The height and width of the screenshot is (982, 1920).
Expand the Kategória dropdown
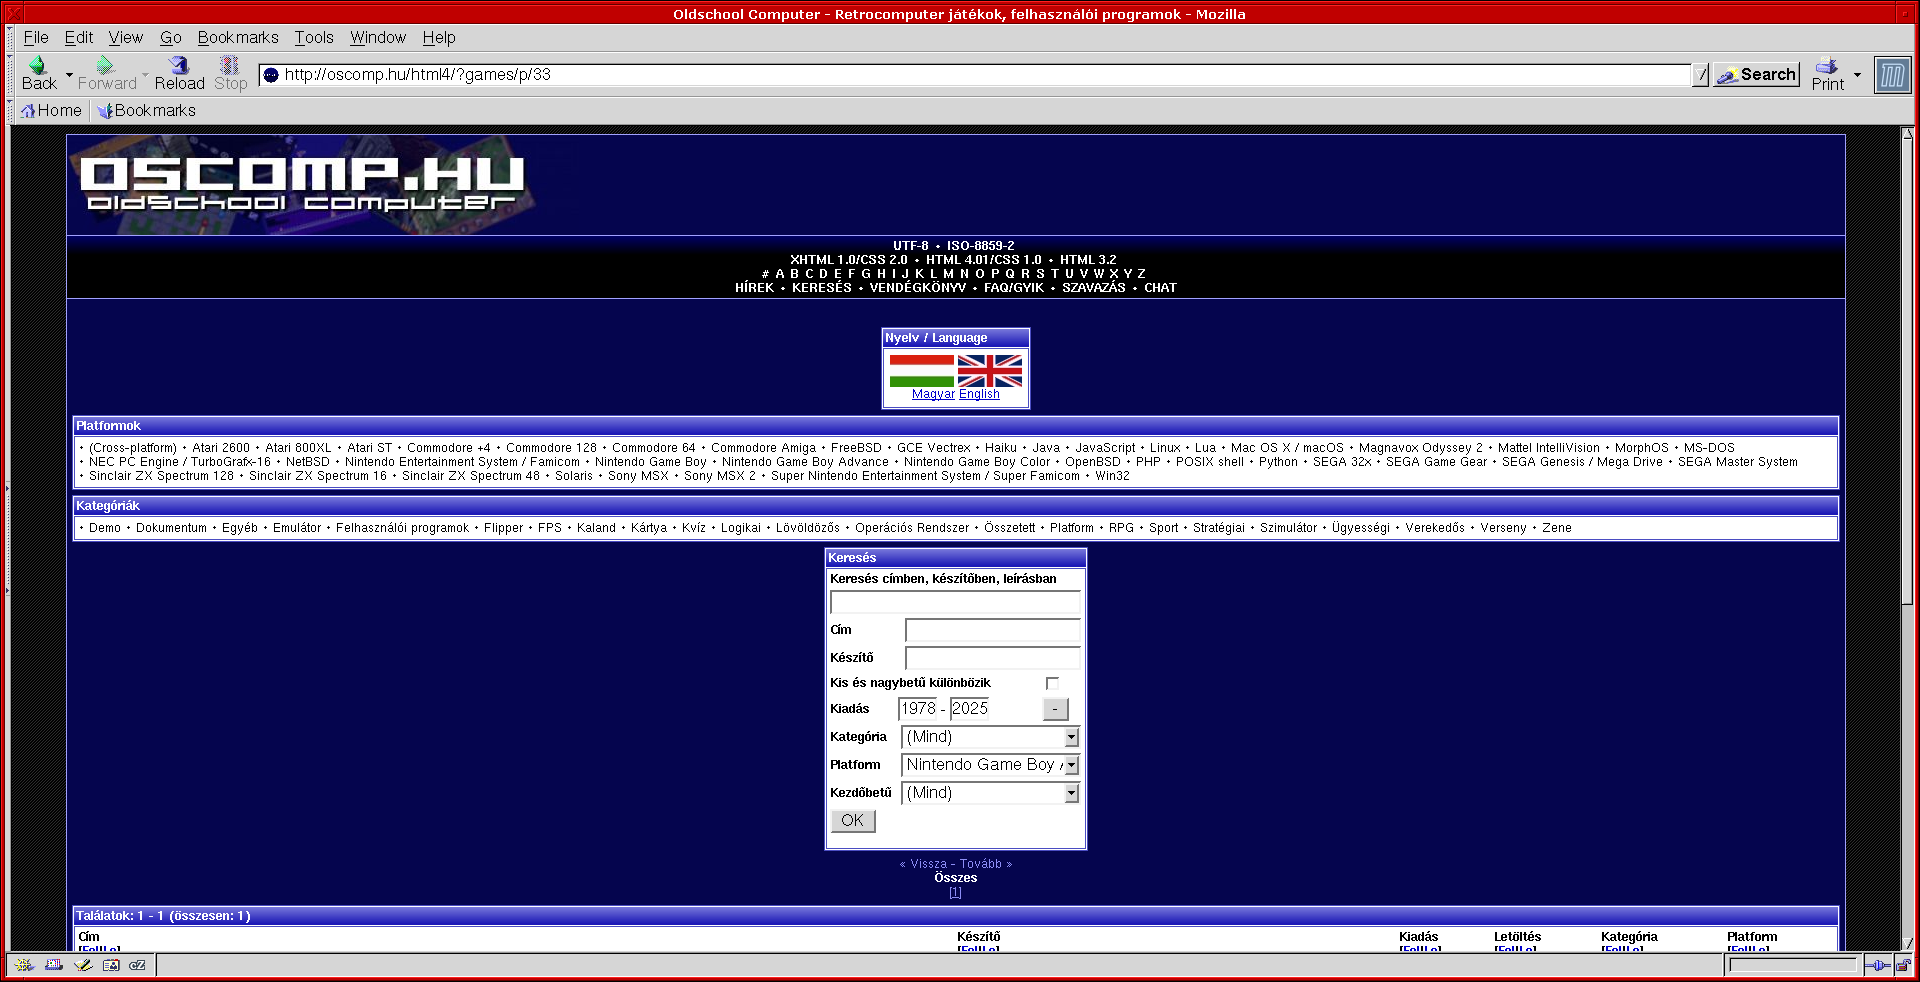pos(1071,737)
